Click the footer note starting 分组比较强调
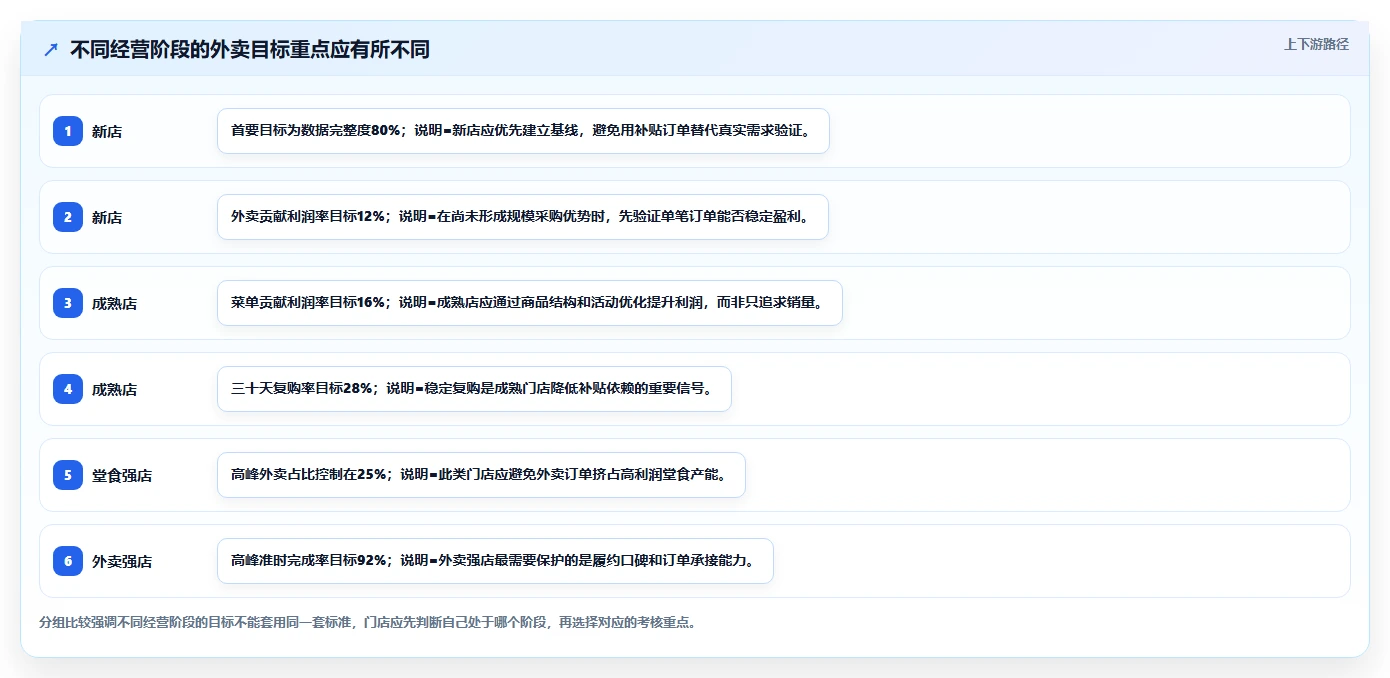This screenshot has height=678, width=1390. point(367,622)
